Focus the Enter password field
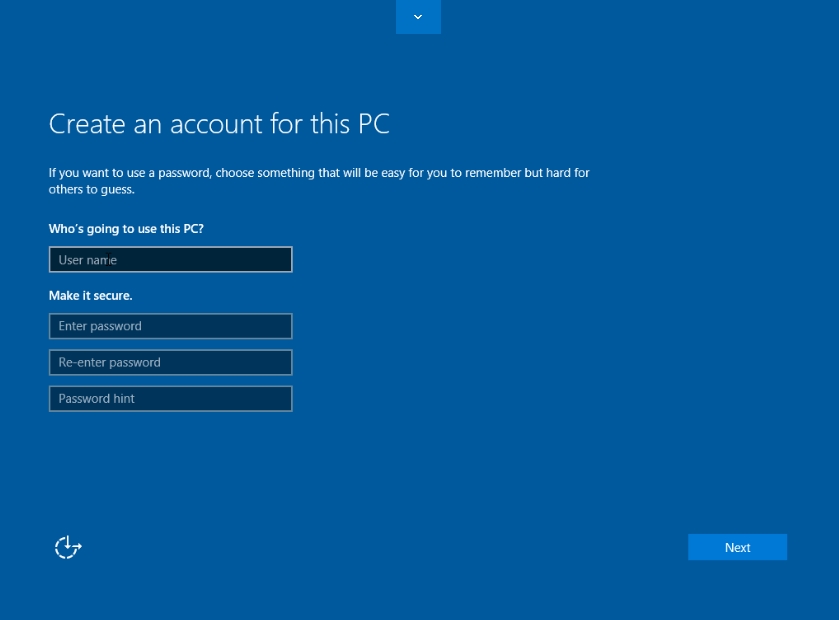Image resolution: width=839 pixels, height=620 pixels. click(x=170, y=326)
